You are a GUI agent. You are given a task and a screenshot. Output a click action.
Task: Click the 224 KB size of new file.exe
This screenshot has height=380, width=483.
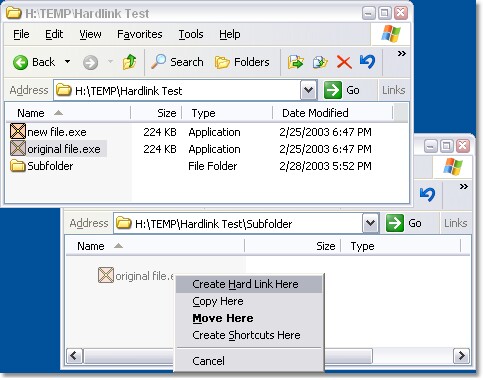pos(160,132)
